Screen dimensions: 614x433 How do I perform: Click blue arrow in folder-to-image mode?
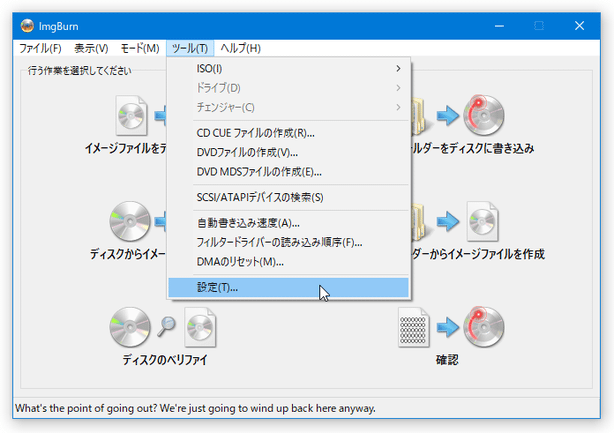click(448, 222)
